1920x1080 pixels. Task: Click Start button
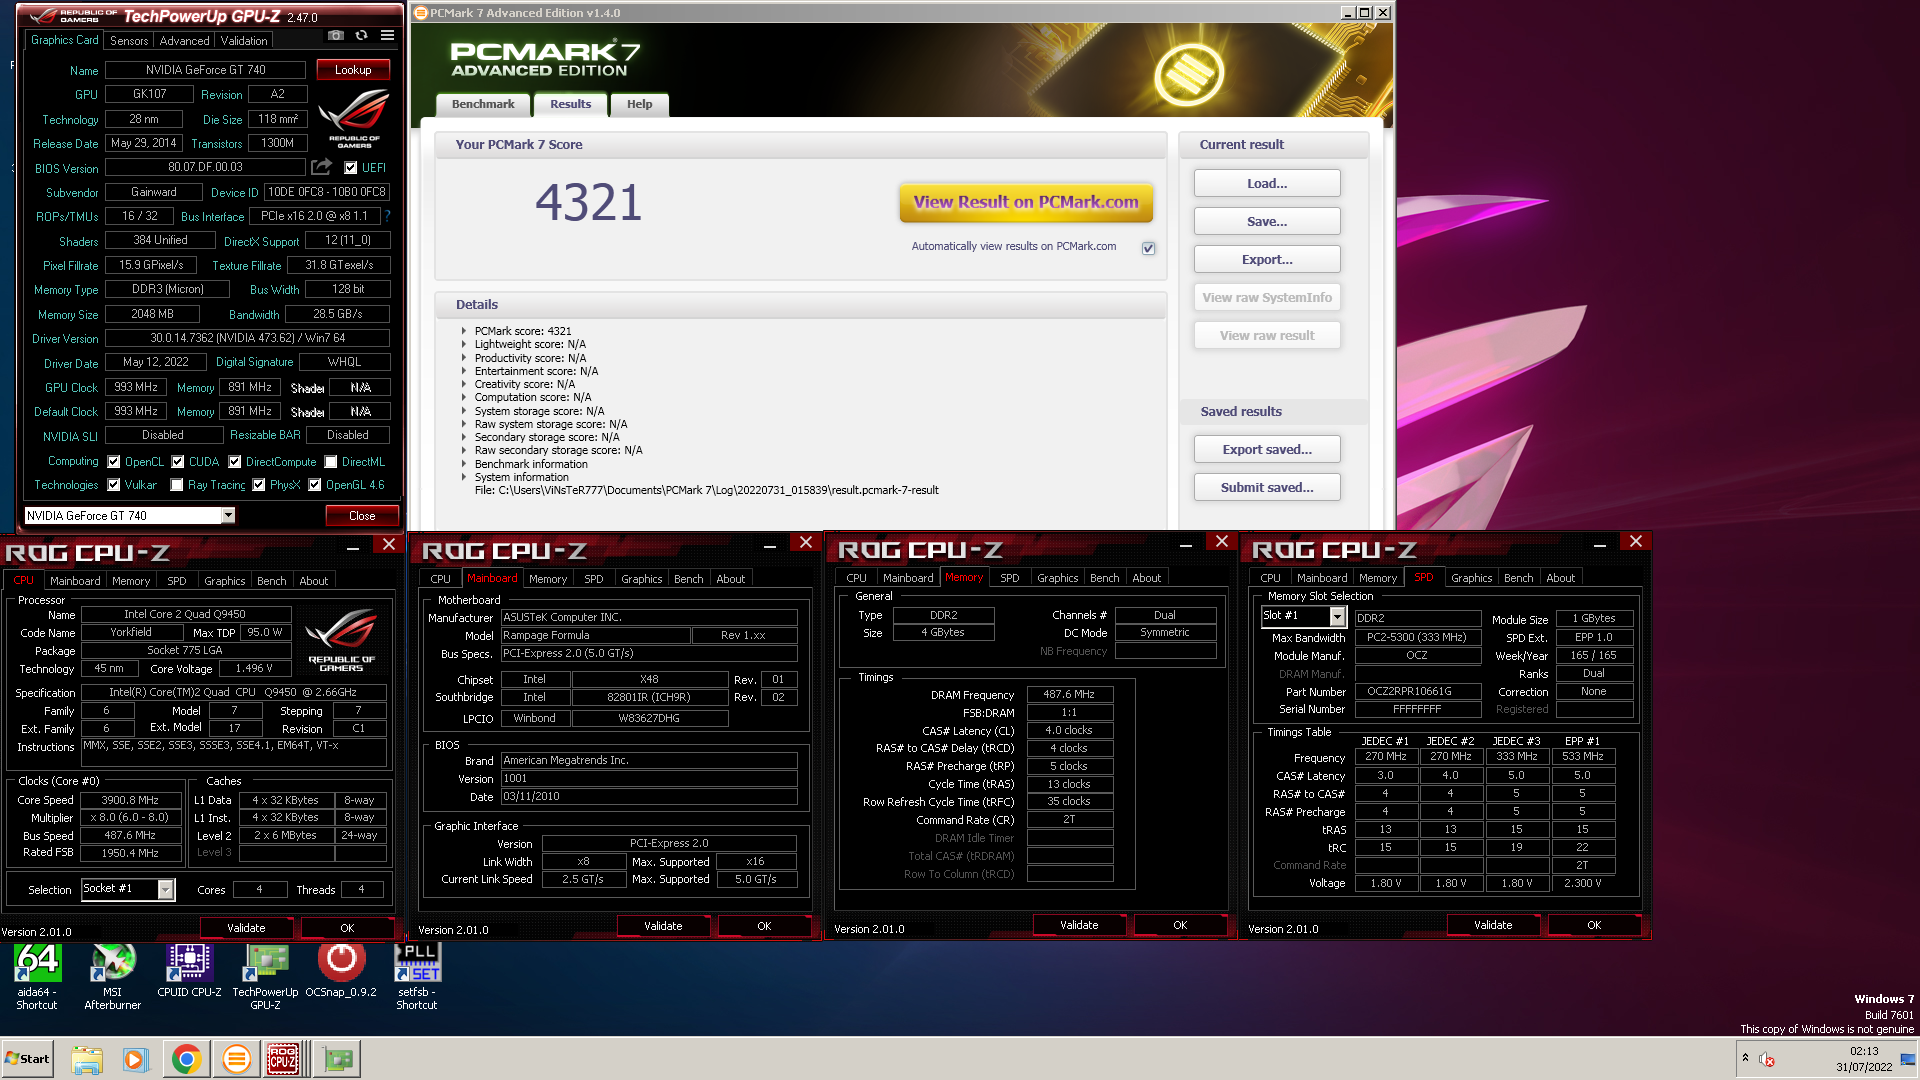(x=28, y=1059)
